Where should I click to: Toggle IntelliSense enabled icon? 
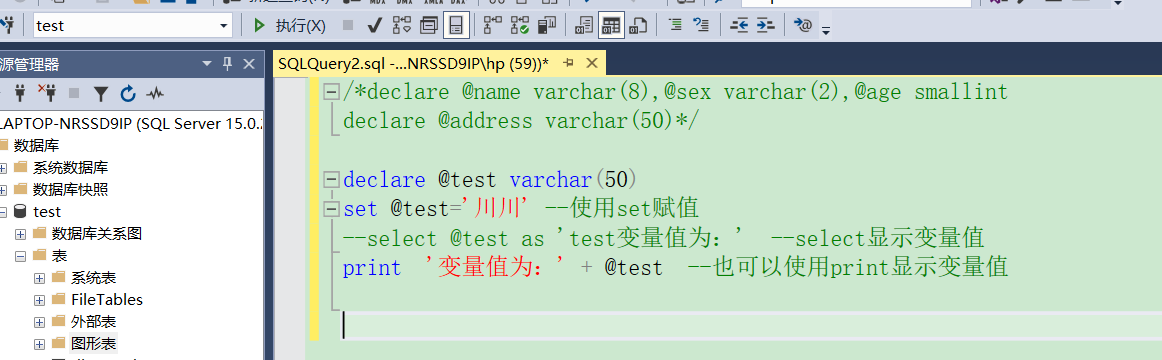456,26
